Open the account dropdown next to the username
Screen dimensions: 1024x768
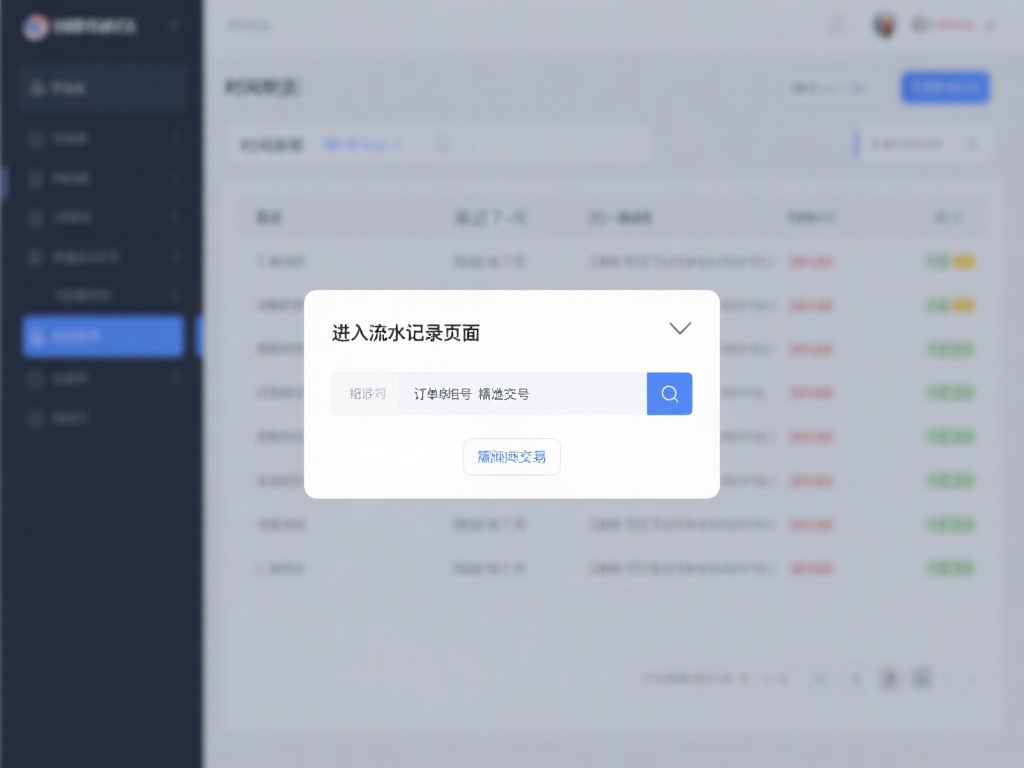pyautogui.click(x=990, y=25)
